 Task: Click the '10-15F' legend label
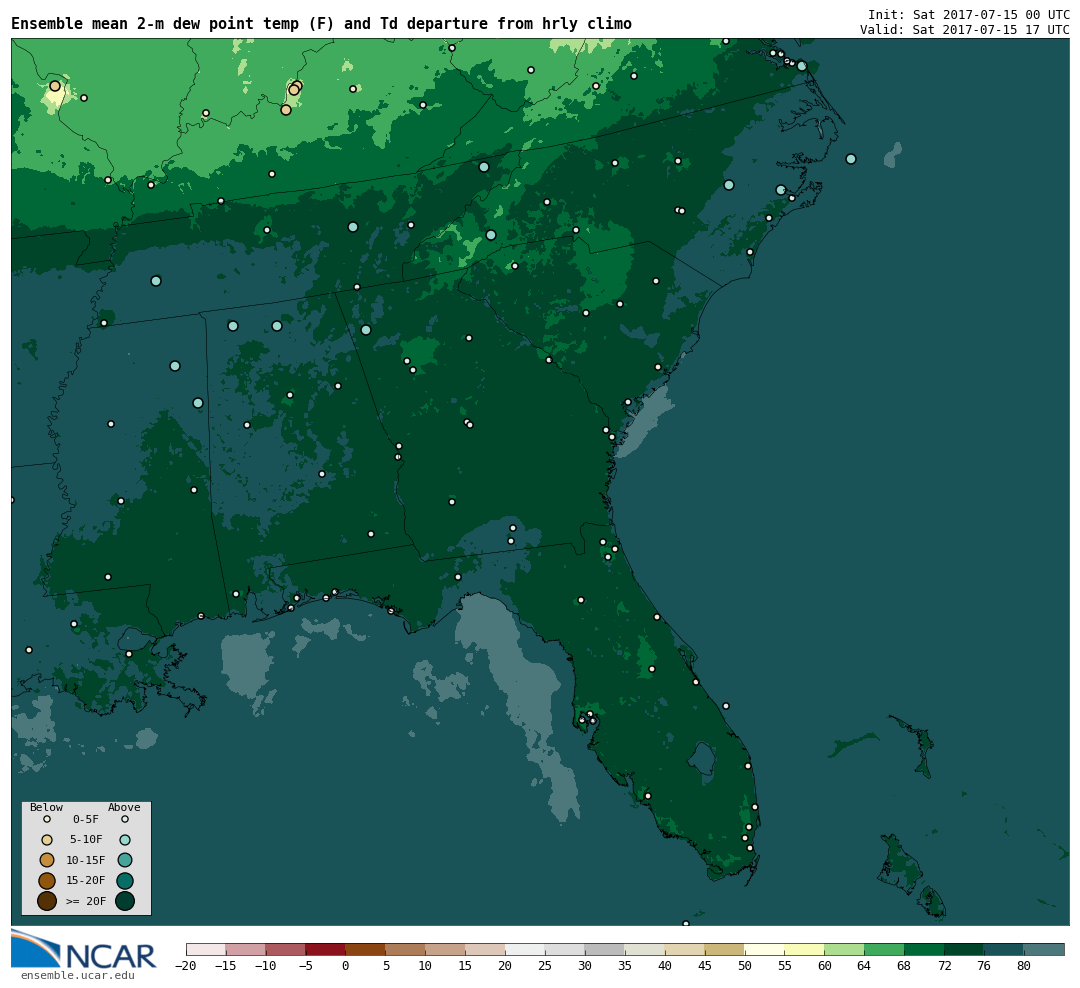pos(86,861)
